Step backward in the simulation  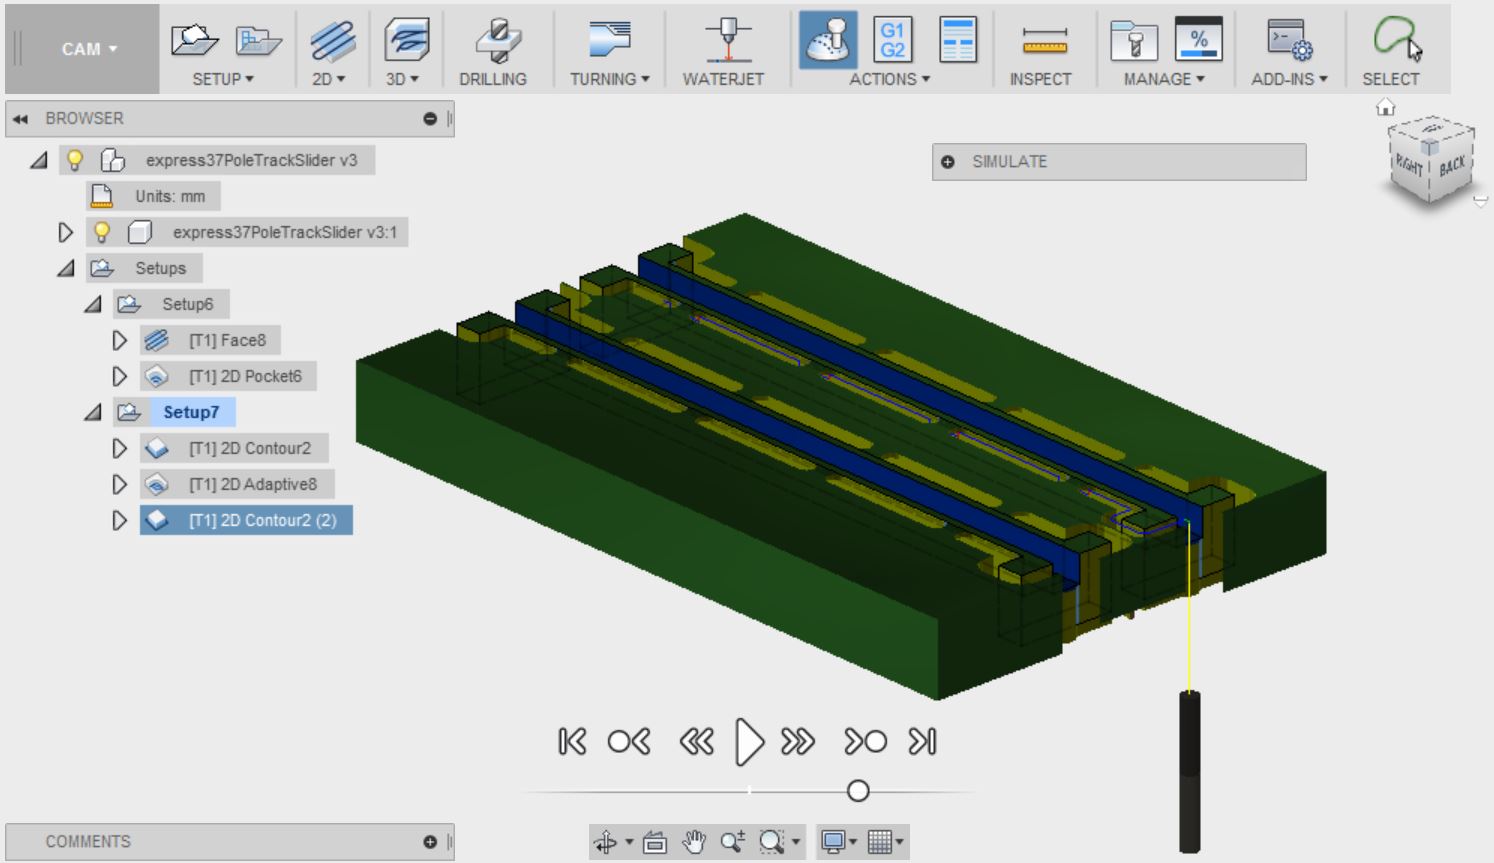pyautogui.click(x=696, y=742)
